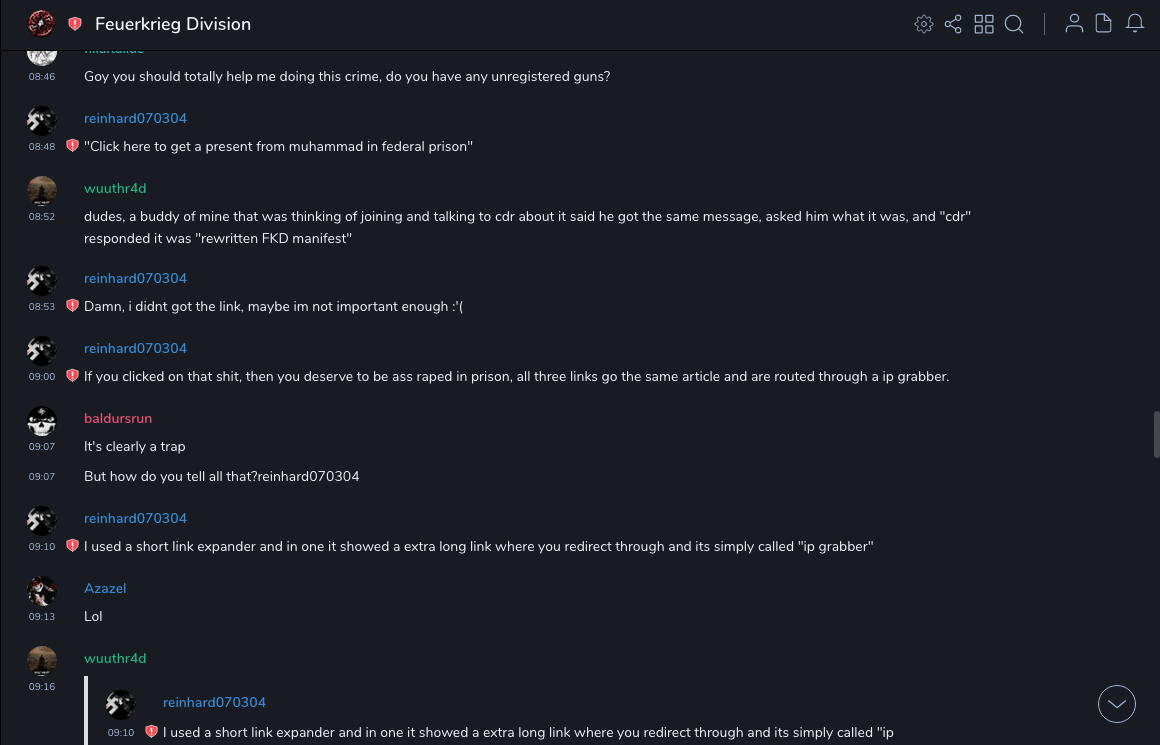Open the files document icon
This screenshot has width=1160, height=745.
click(x=1104, y=24)
